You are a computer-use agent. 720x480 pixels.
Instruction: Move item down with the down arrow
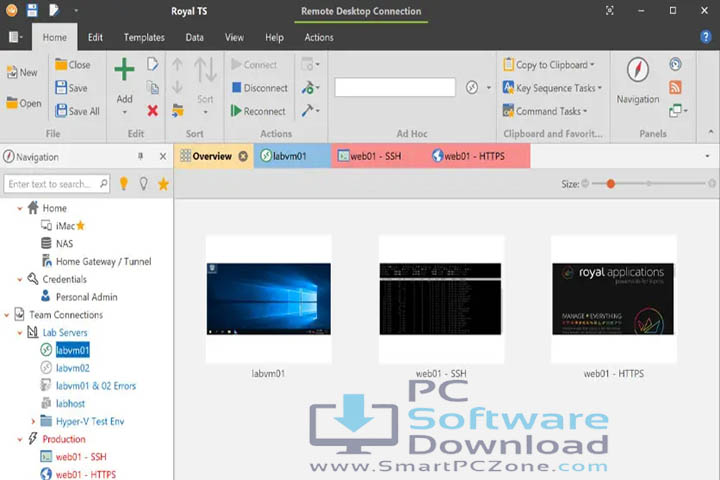click(177, 87)
